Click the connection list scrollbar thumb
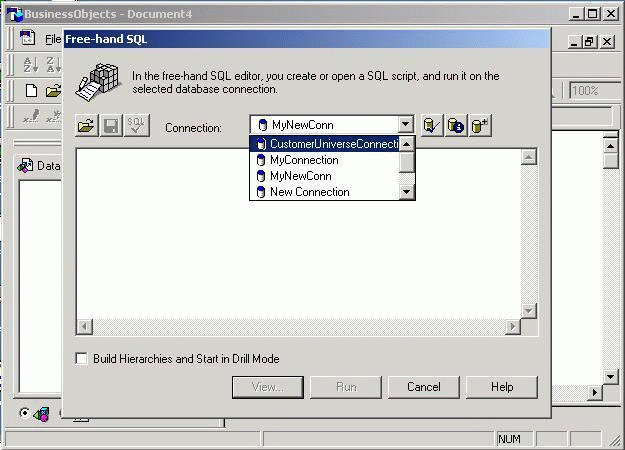Screen dimensions: 625x450 point(407,162)
